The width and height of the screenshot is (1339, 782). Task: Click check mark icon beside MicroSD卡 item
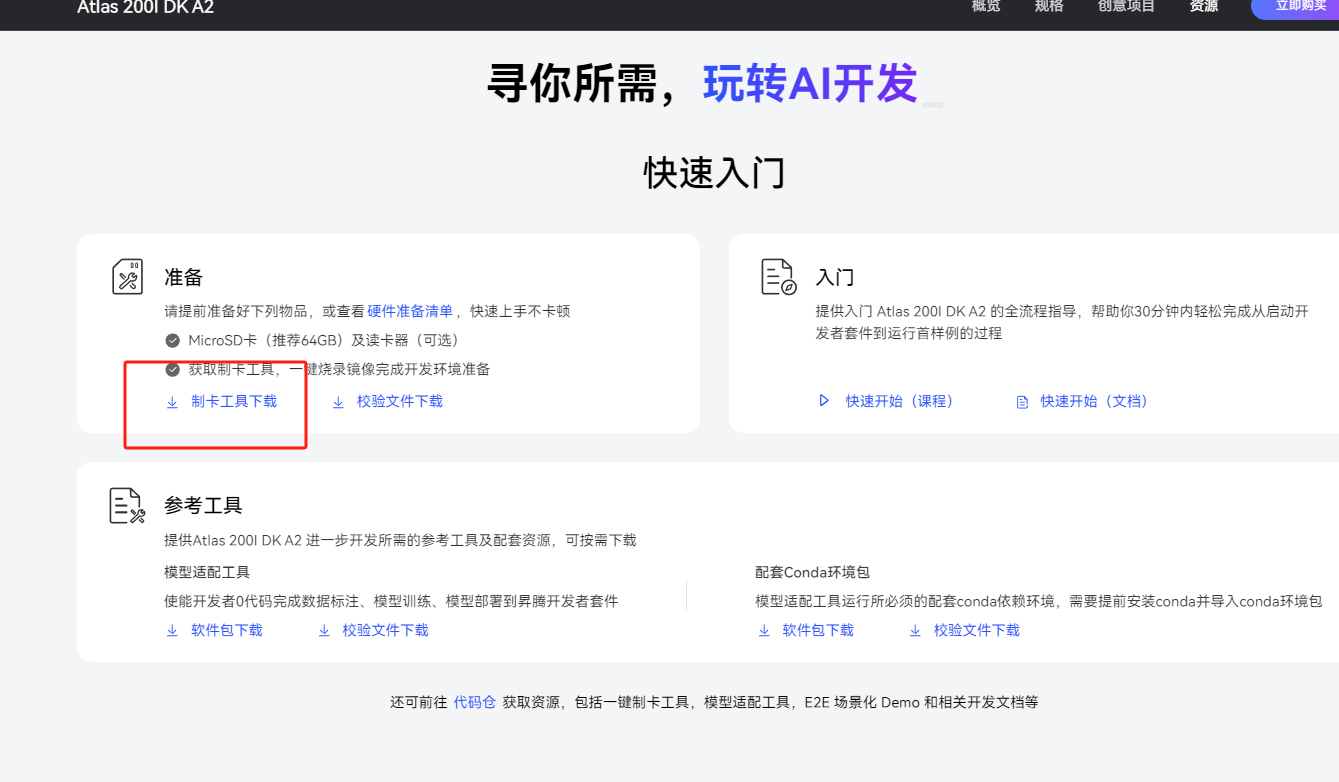(x=172, y=341)
